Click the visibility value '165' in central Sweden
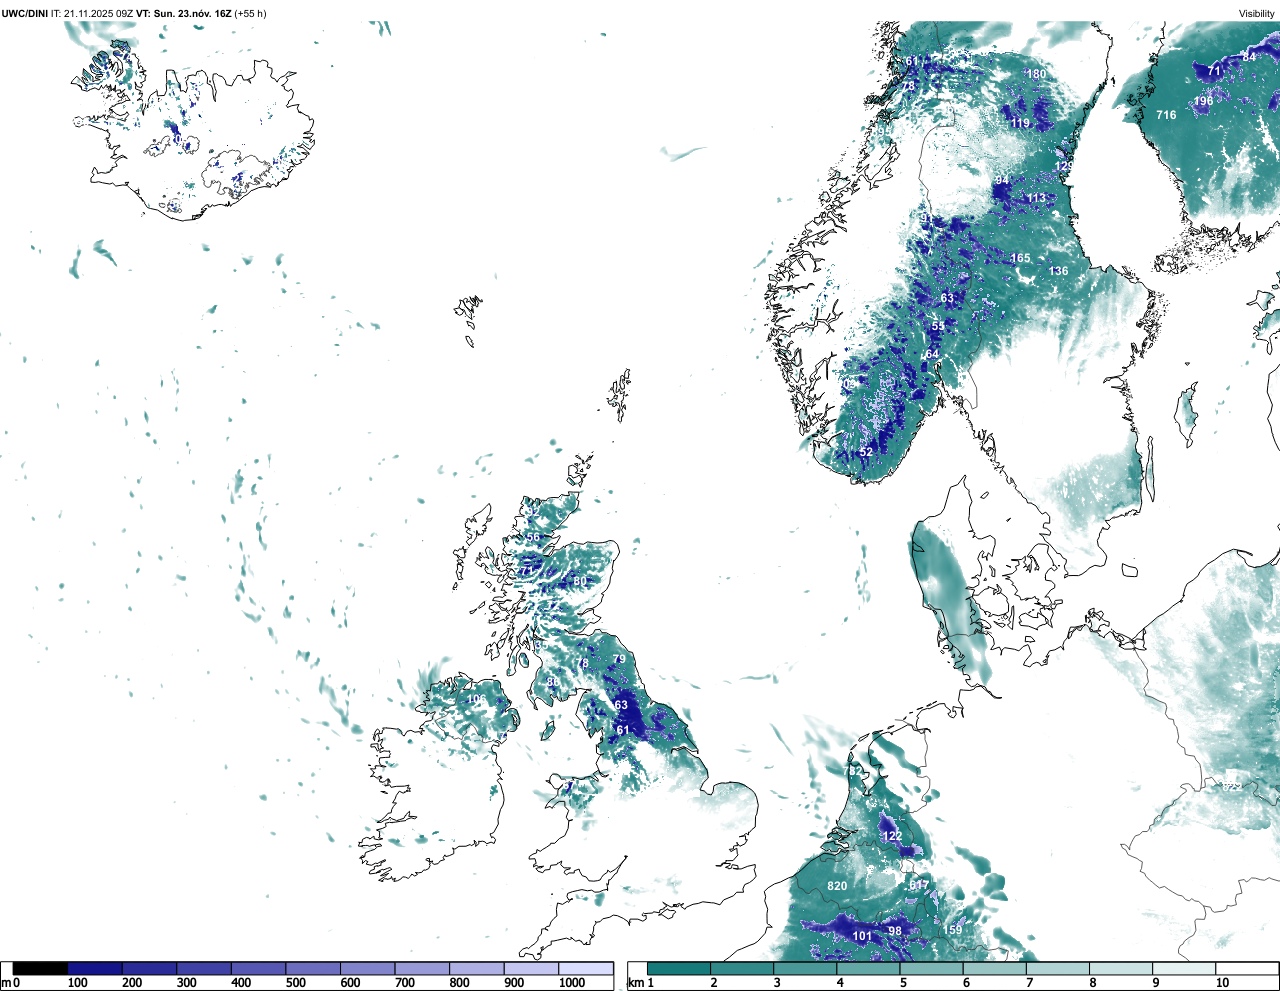 coord(1020,258)
